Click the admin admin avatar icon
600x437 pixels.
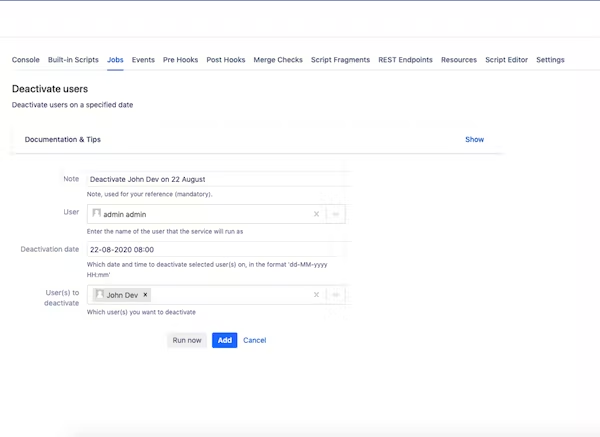[x=96, y=213]
